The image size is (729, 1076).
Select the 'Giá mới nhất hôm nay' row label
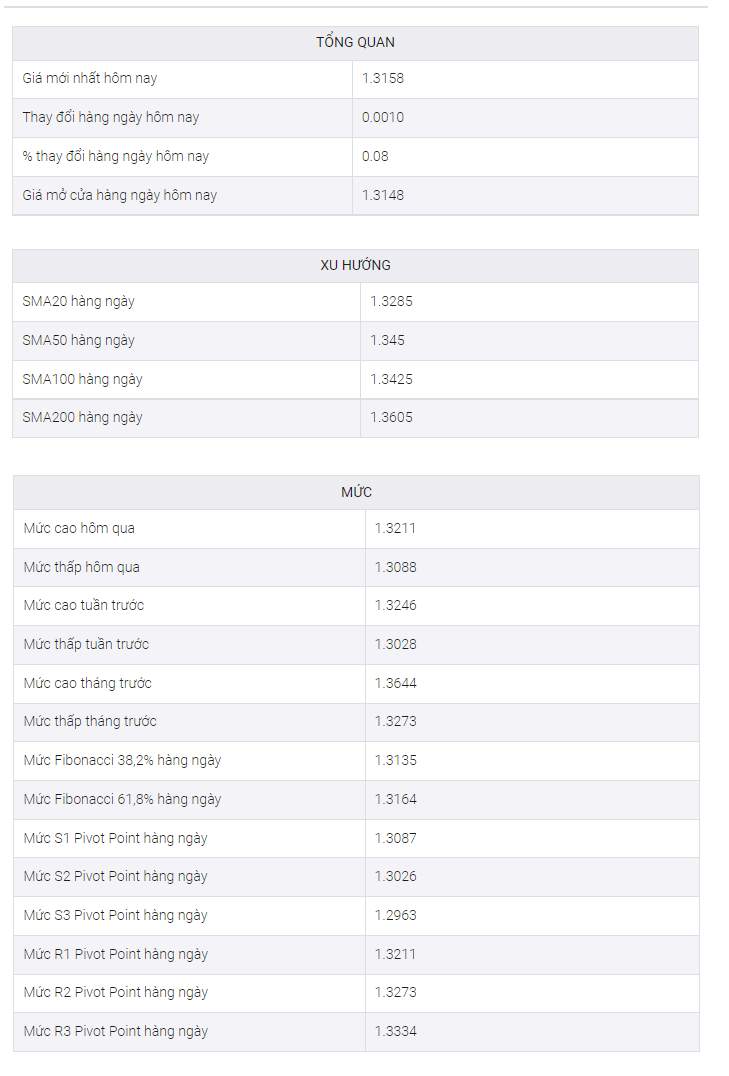pyautogui.click(x=90, y=78)
